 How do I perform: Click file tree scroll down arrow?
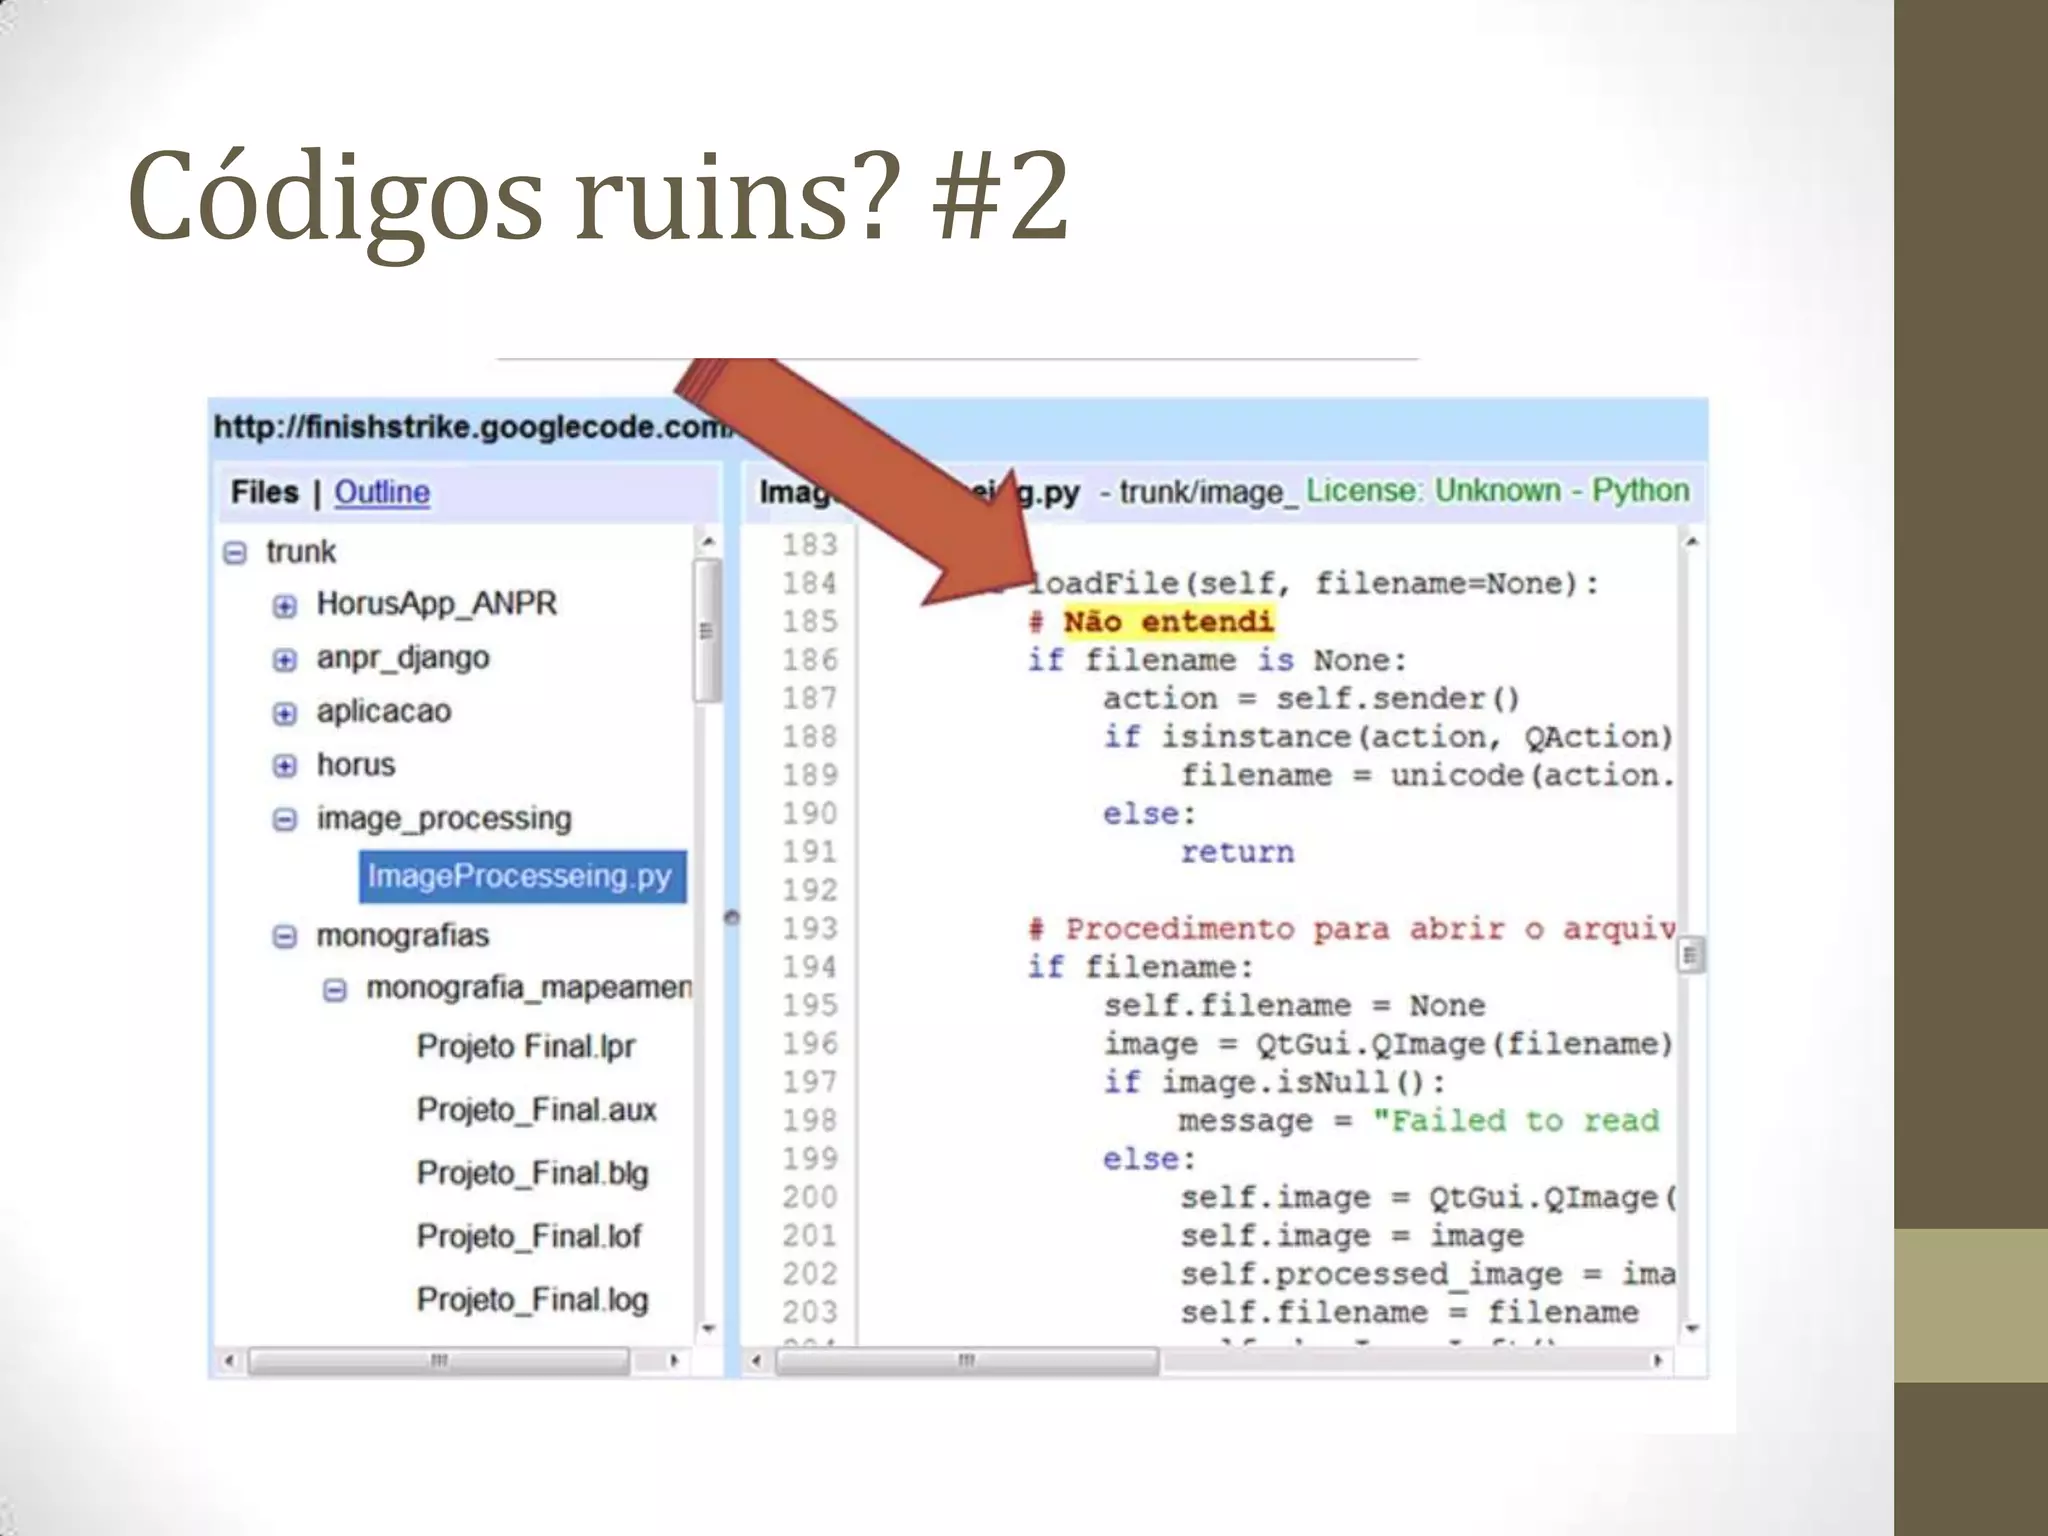click(x=708, y=1329)
